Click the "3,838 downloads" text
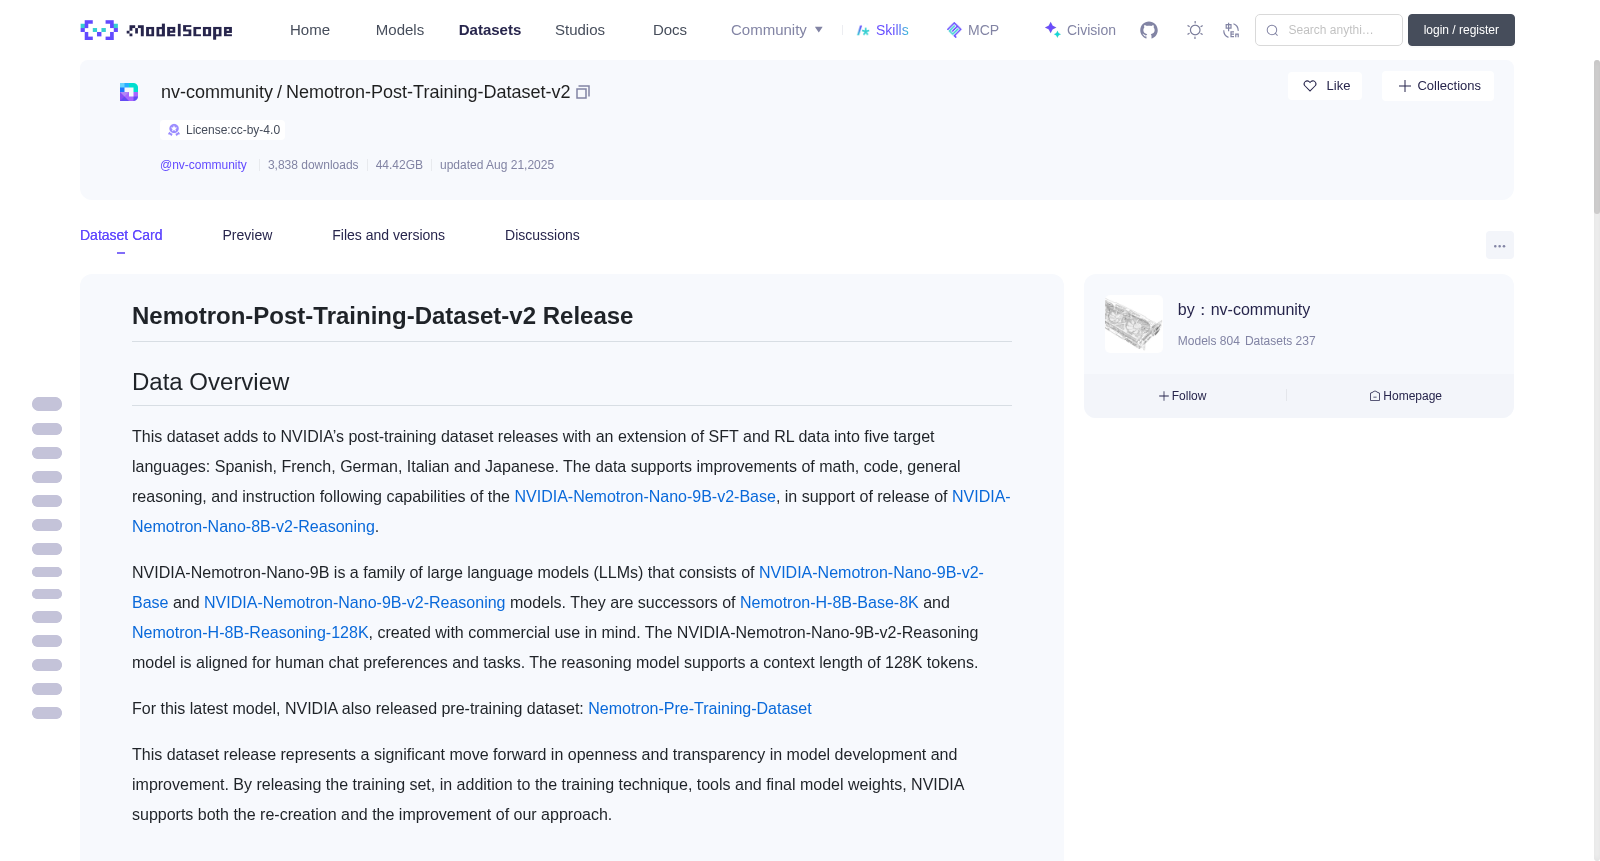The width and height of the screenshot is (1600, 861). pos(313,165)
